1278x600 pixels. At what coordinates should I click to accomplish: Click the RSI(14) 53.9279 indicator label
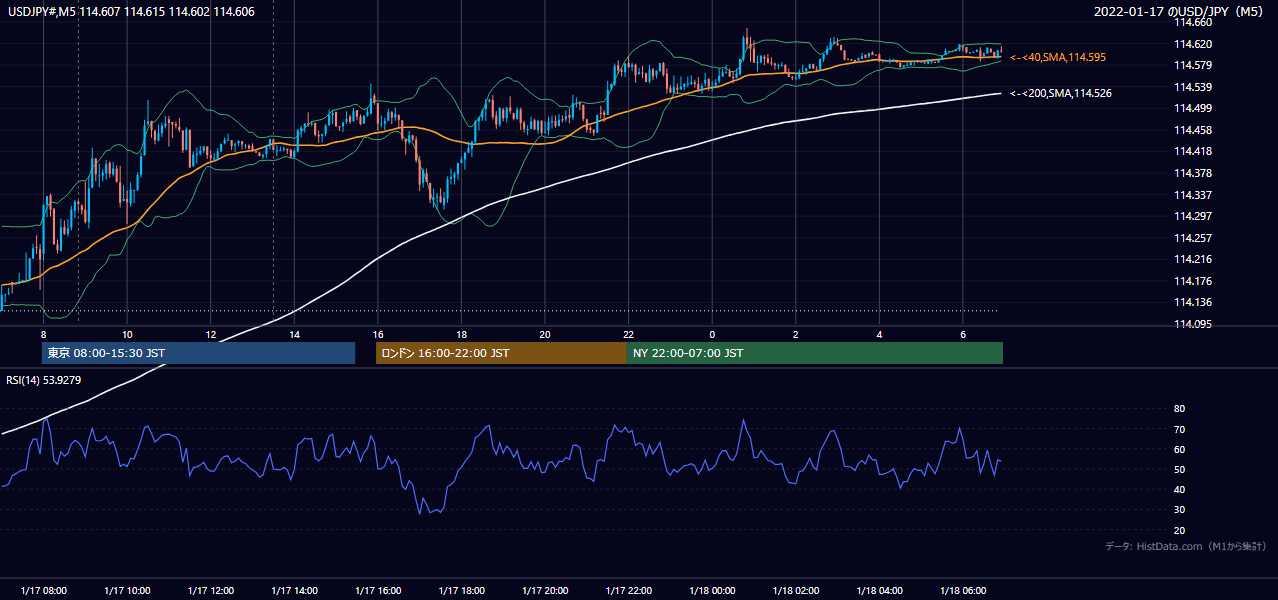coord(44,380)
